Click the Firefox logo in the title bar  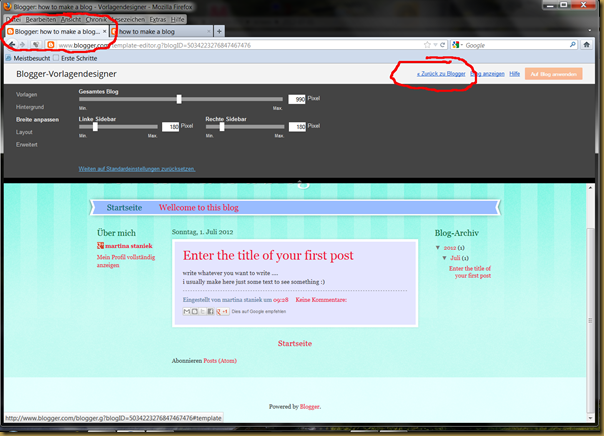click(x=7, y=6)
